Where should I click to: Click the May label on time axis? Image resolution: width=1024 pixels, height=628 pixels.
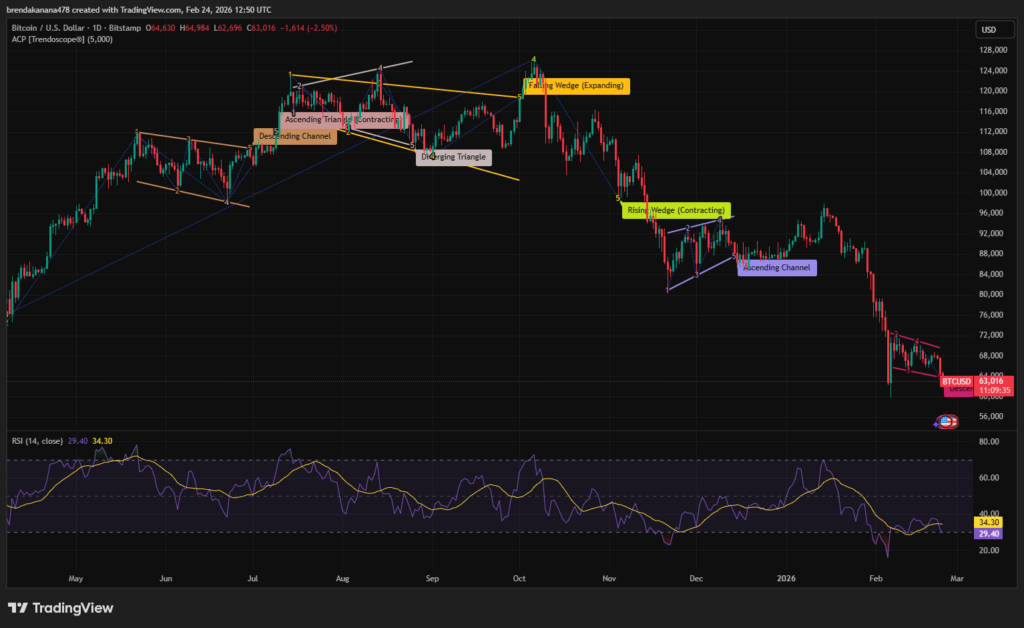pyautogui.click(x=76, y=578)
